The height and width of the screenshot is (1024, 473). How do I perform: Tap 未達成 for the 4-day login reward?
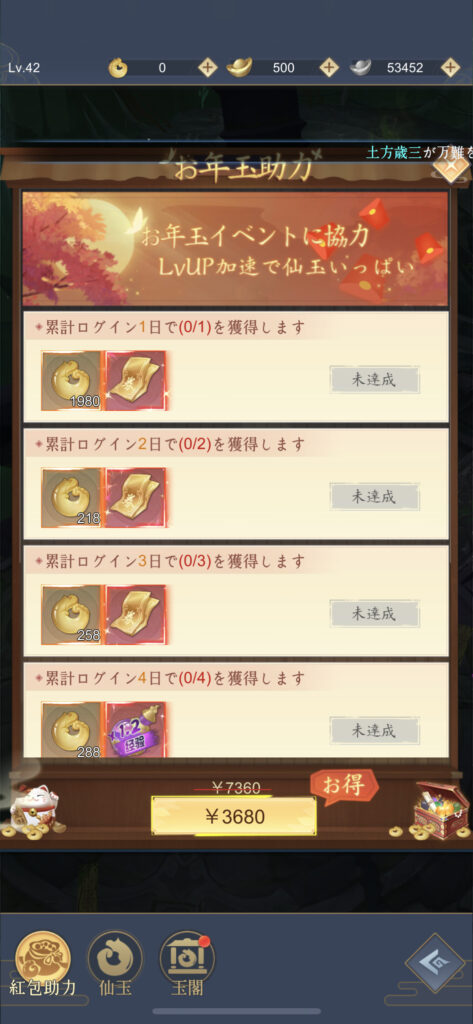click(374, 730)
